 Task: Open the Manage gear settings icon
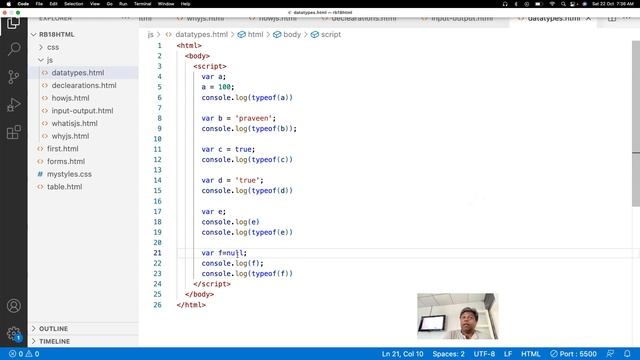[x=13, y=334]
